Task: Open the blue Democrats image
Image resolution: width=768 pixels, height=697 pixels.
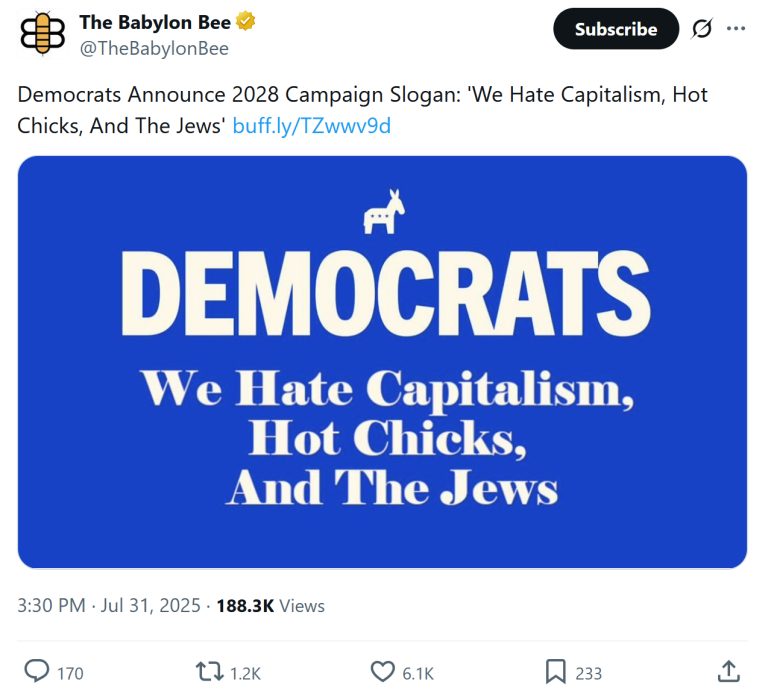Action: [382, 362]
